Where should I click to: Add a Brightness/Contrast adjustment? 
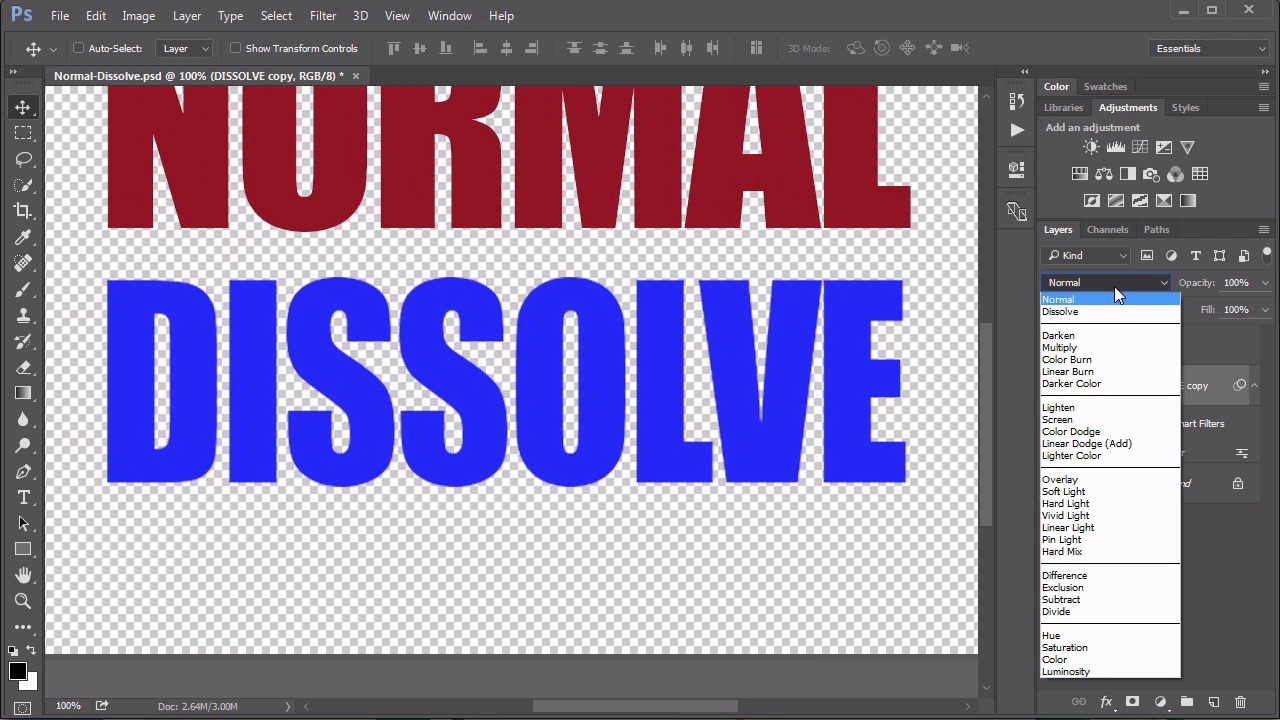pos(1091,147)
